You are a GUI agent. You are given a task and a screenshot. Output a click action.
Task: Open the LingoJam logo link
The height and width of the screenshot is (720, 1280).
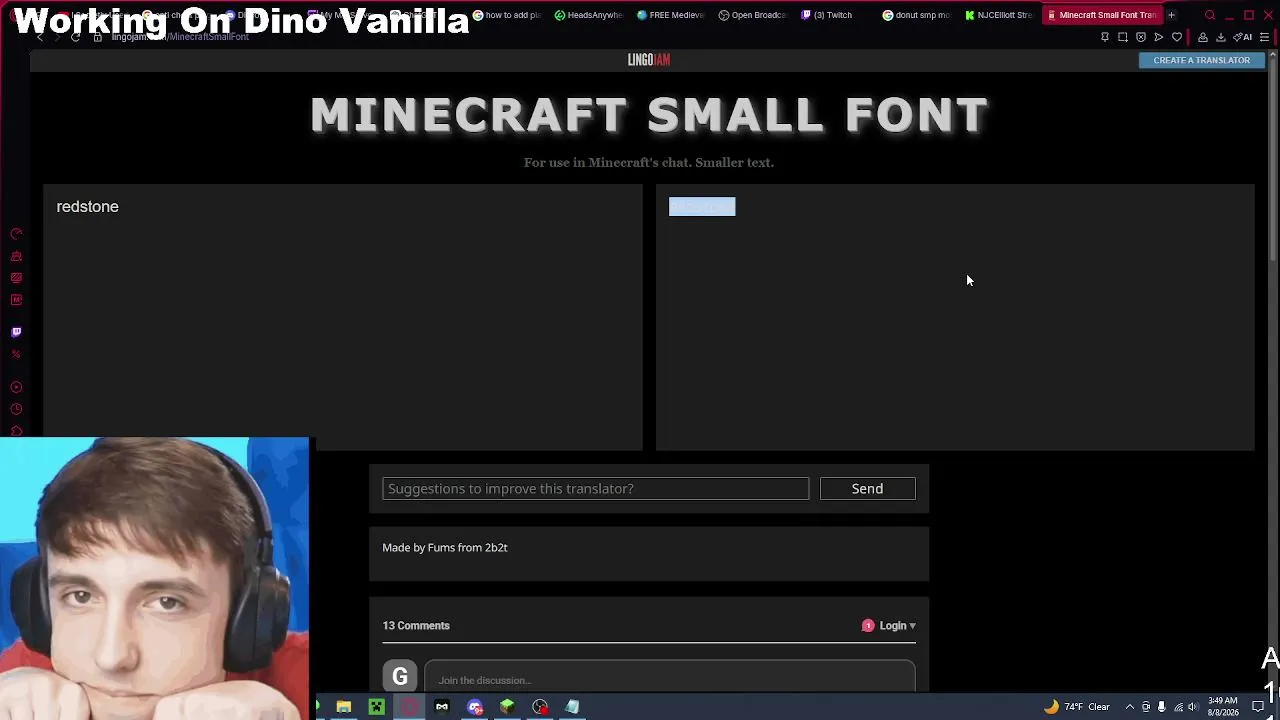(649, 60)
